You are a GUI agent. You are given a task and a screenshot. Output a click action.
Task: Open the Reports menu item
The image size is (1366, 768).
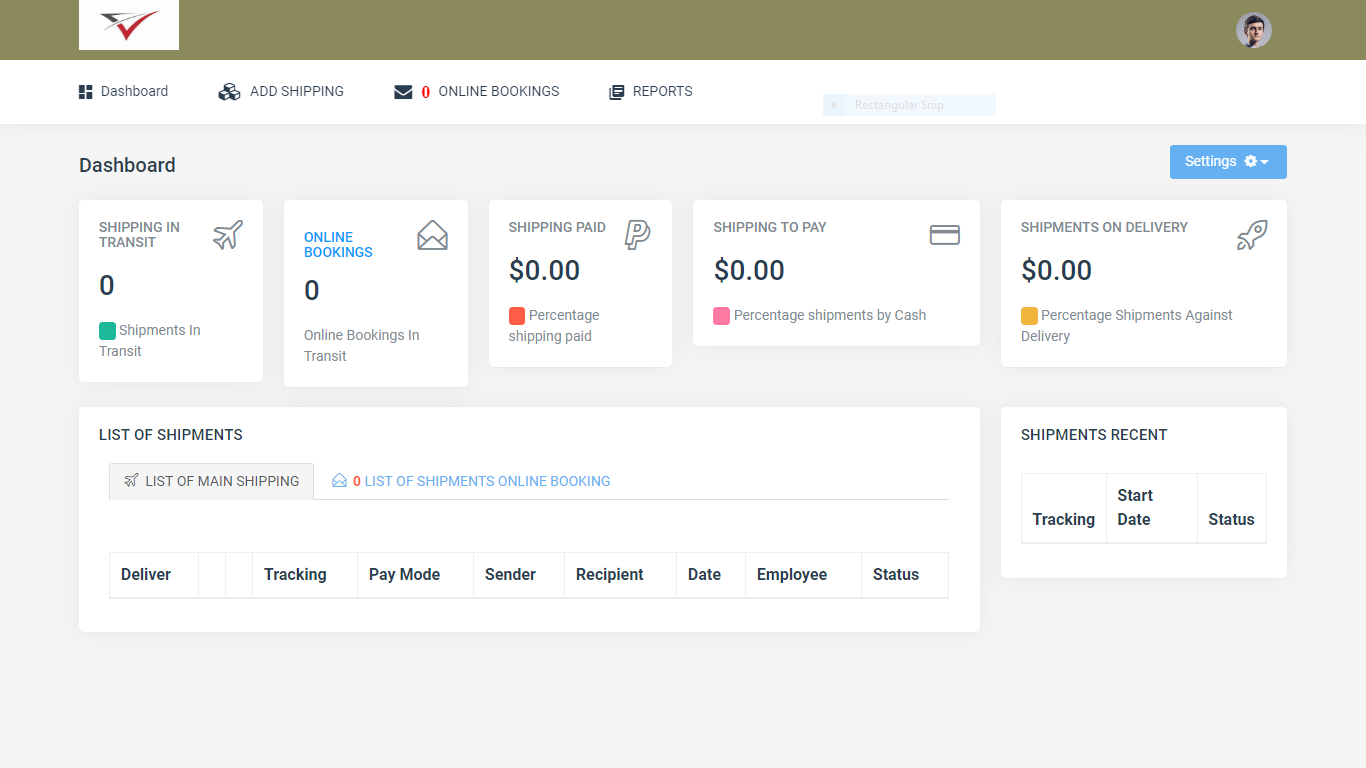tap(651, 91)
